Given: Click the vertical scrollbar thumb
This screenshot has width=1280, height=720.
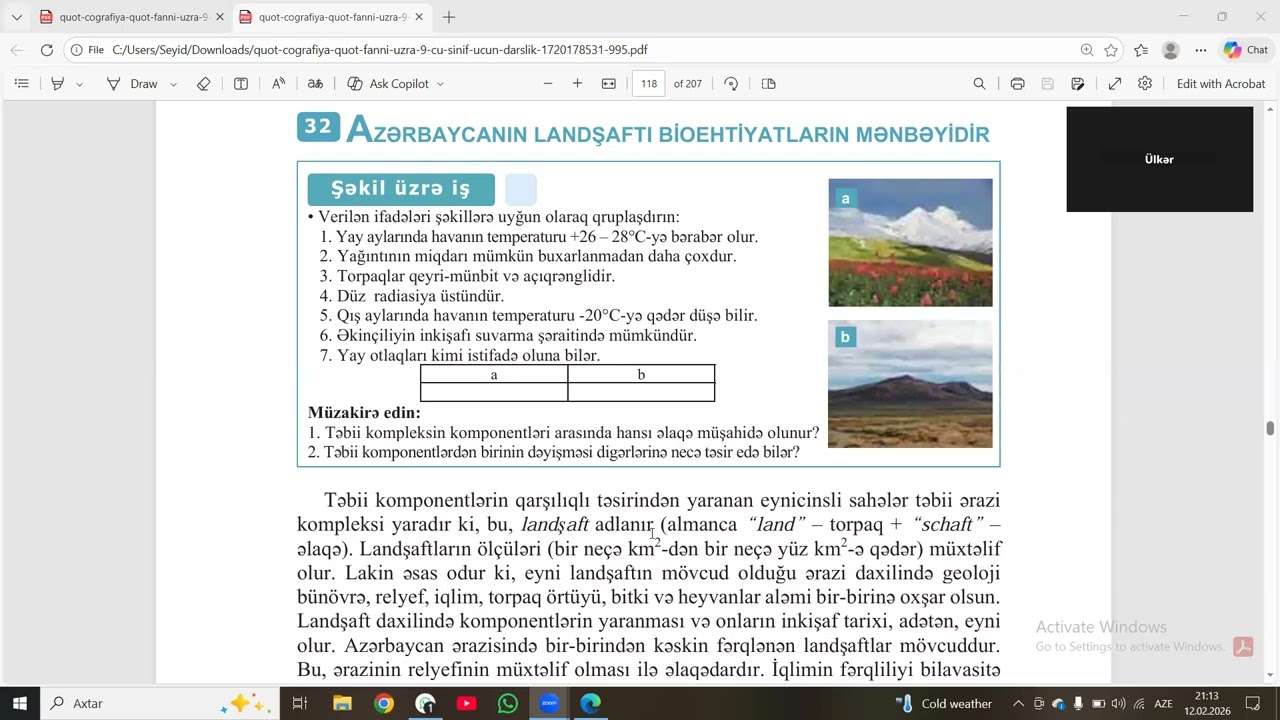Looking at the screenshot, I should coord(1271,428).
